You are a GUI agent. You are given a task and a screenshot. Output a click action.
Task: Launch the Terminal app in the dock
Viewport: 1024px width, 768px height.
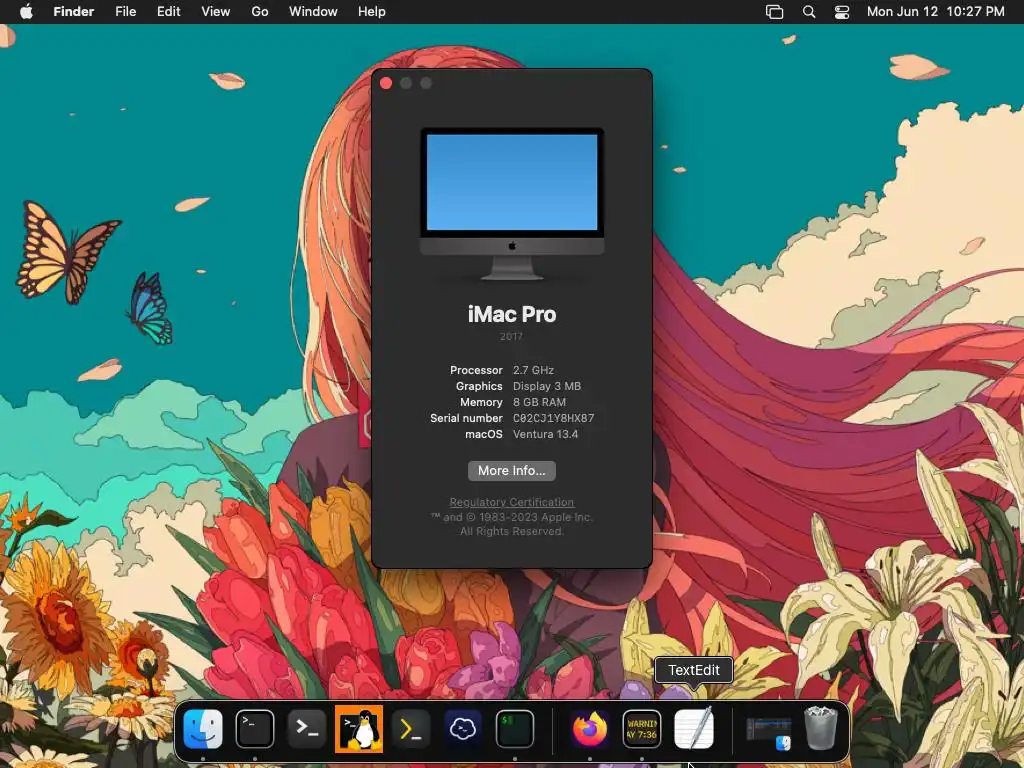tap(255, 729)
